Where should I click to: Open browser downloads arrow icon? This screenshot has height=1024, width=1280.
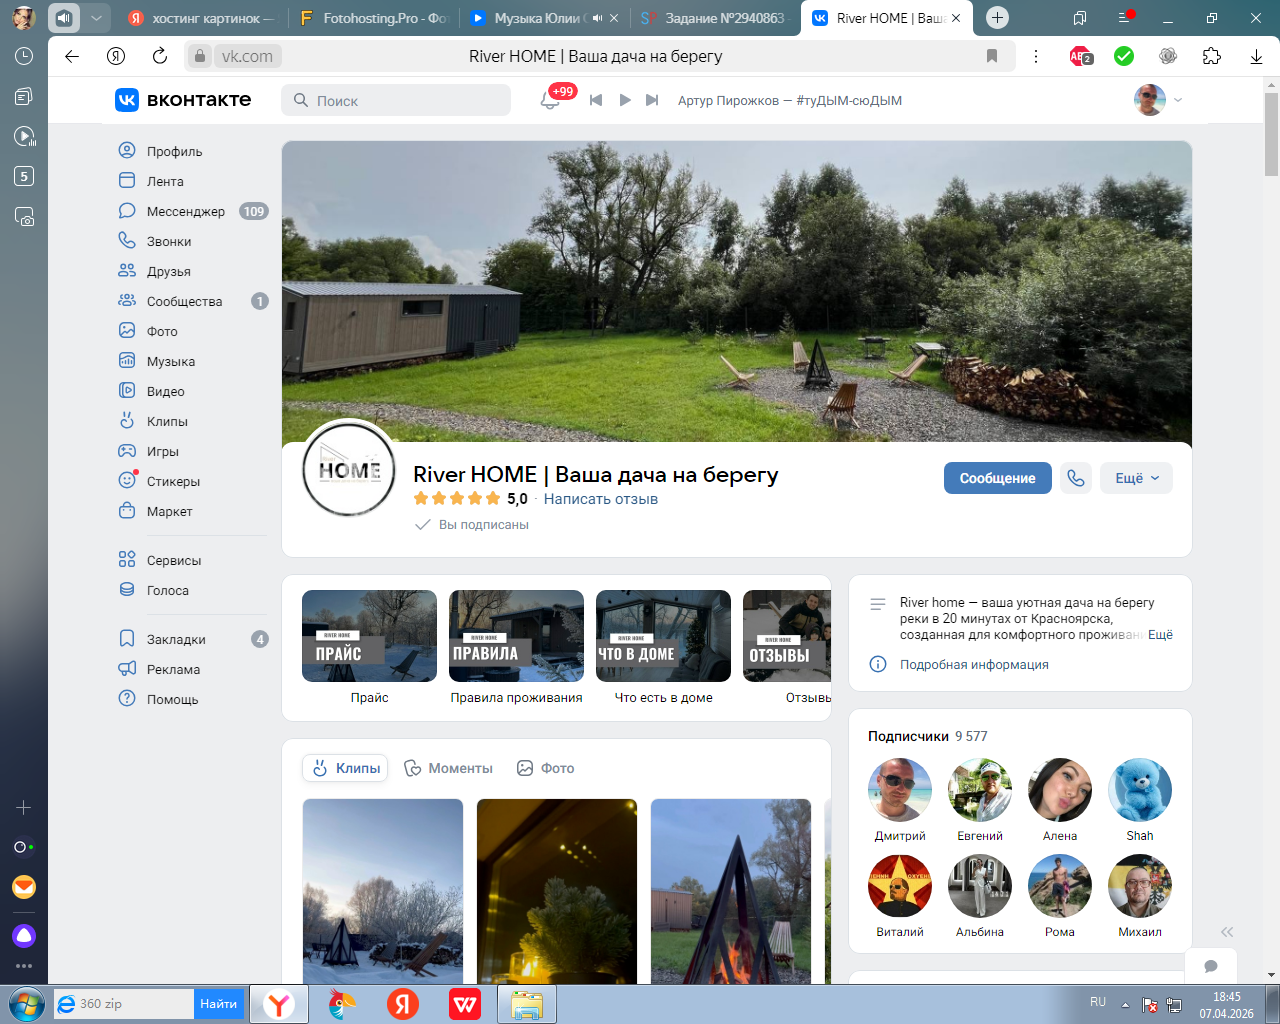coord(1256,56)
